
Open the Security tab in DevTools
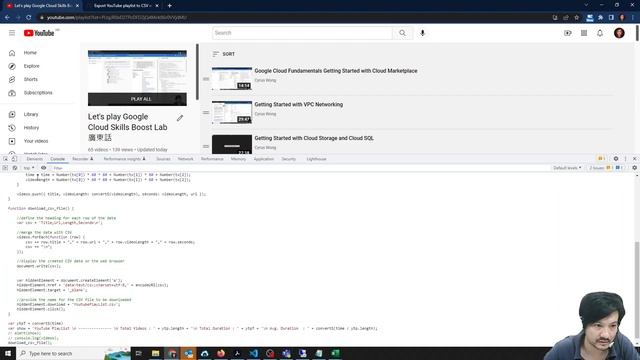click(289, 159)
